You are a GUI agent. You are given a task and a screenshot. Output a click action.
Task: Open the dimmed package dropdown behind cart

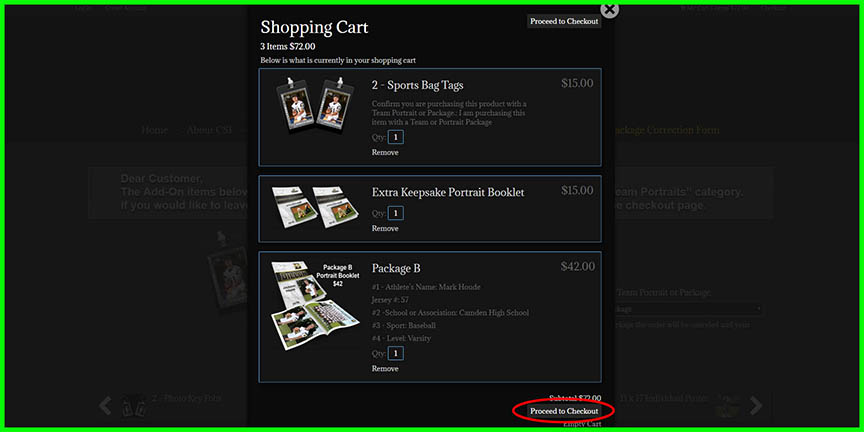click(689, 309)
